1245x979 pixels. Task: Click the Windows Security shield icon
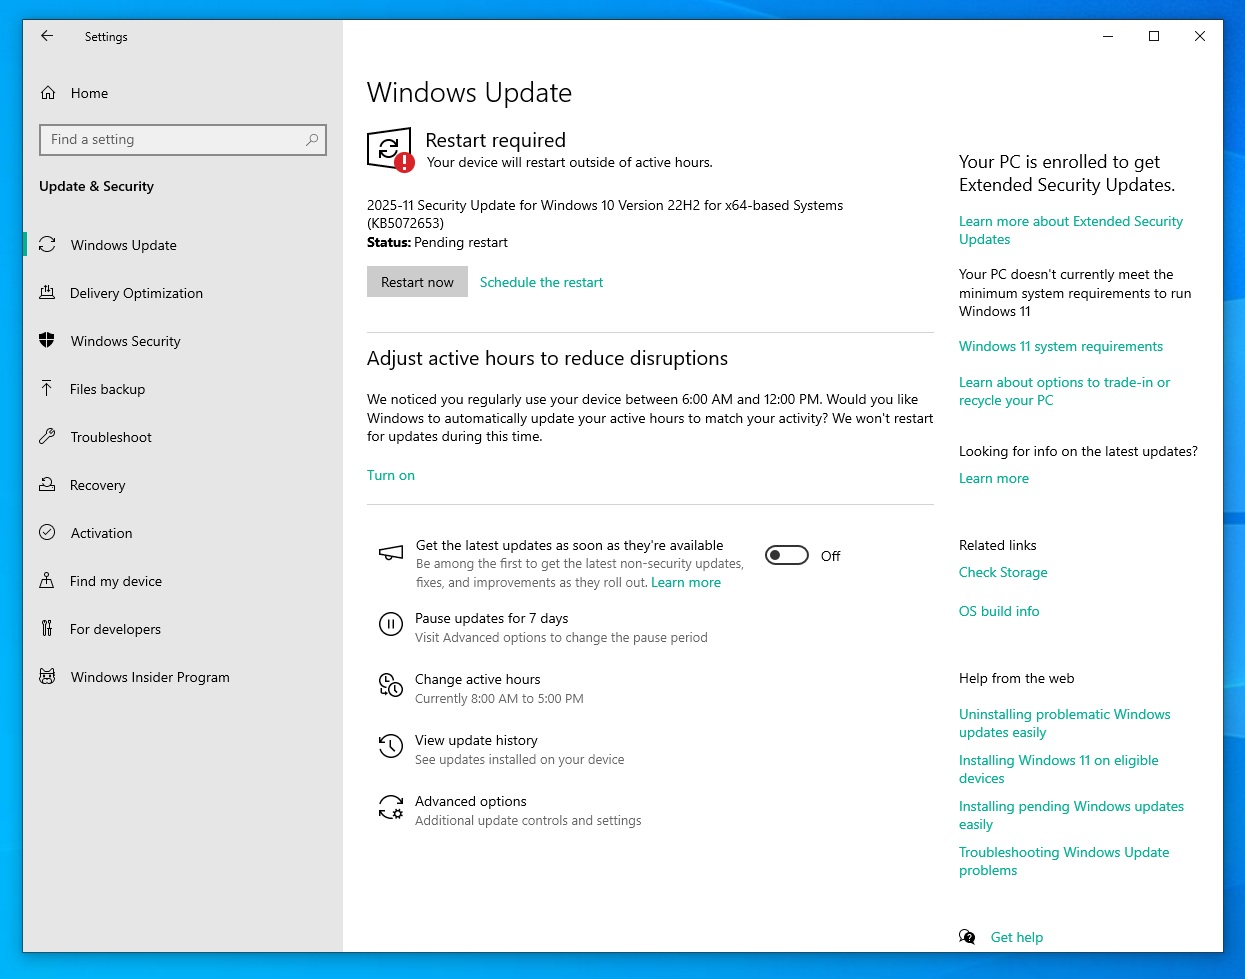coord(47,341)
